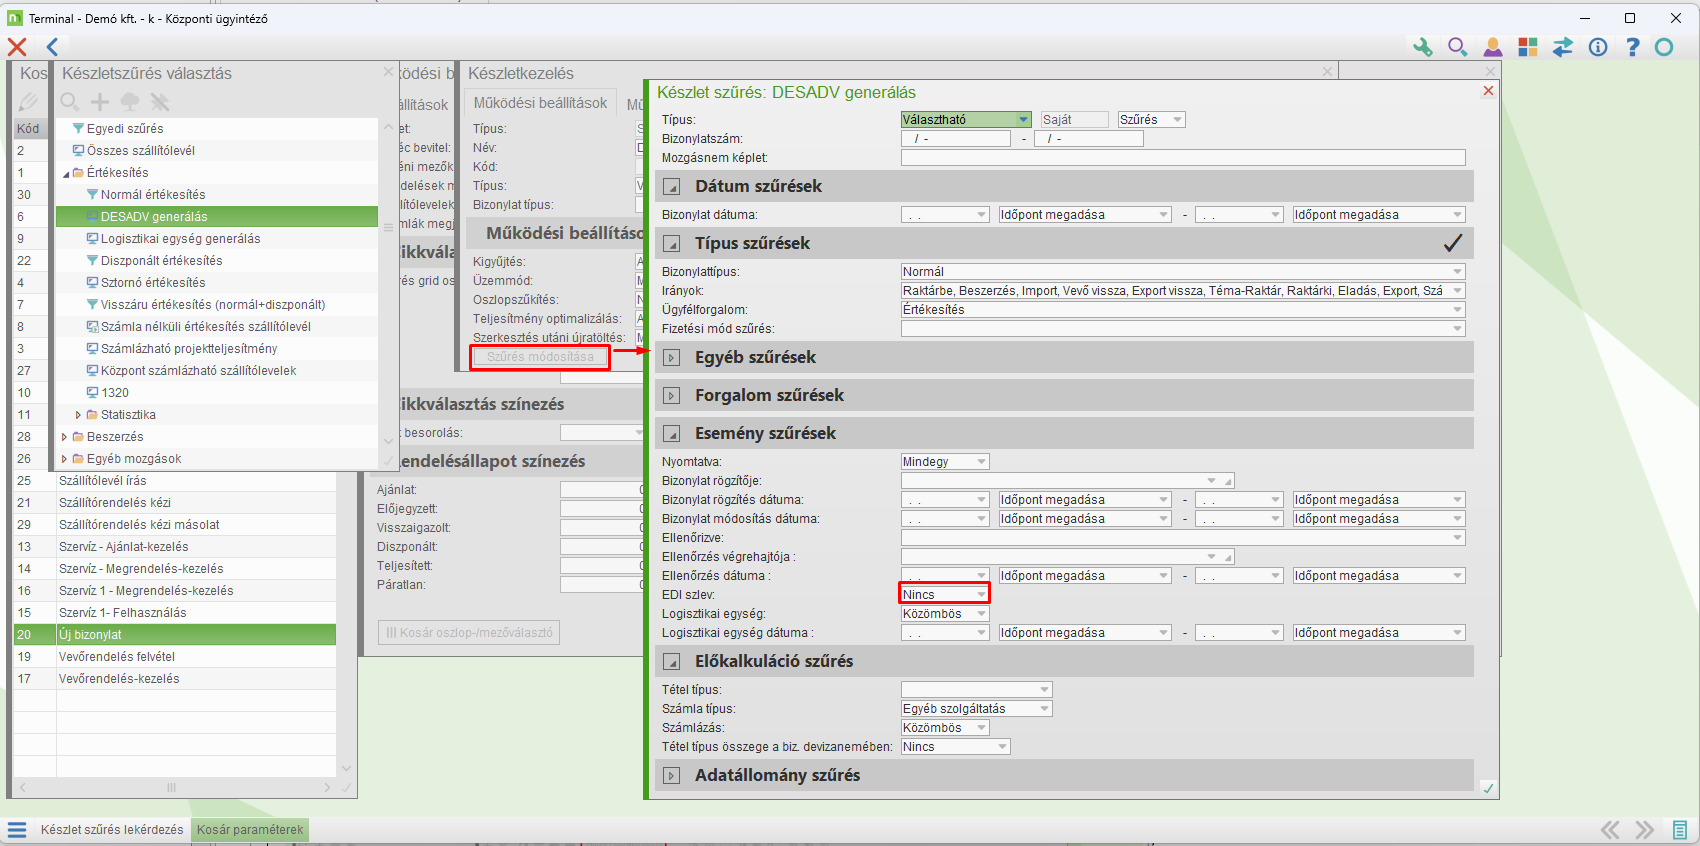Open the Szűrés dropdown next to Saját
Viewport: 1700px width, 846px height.
click(1178, 120)
